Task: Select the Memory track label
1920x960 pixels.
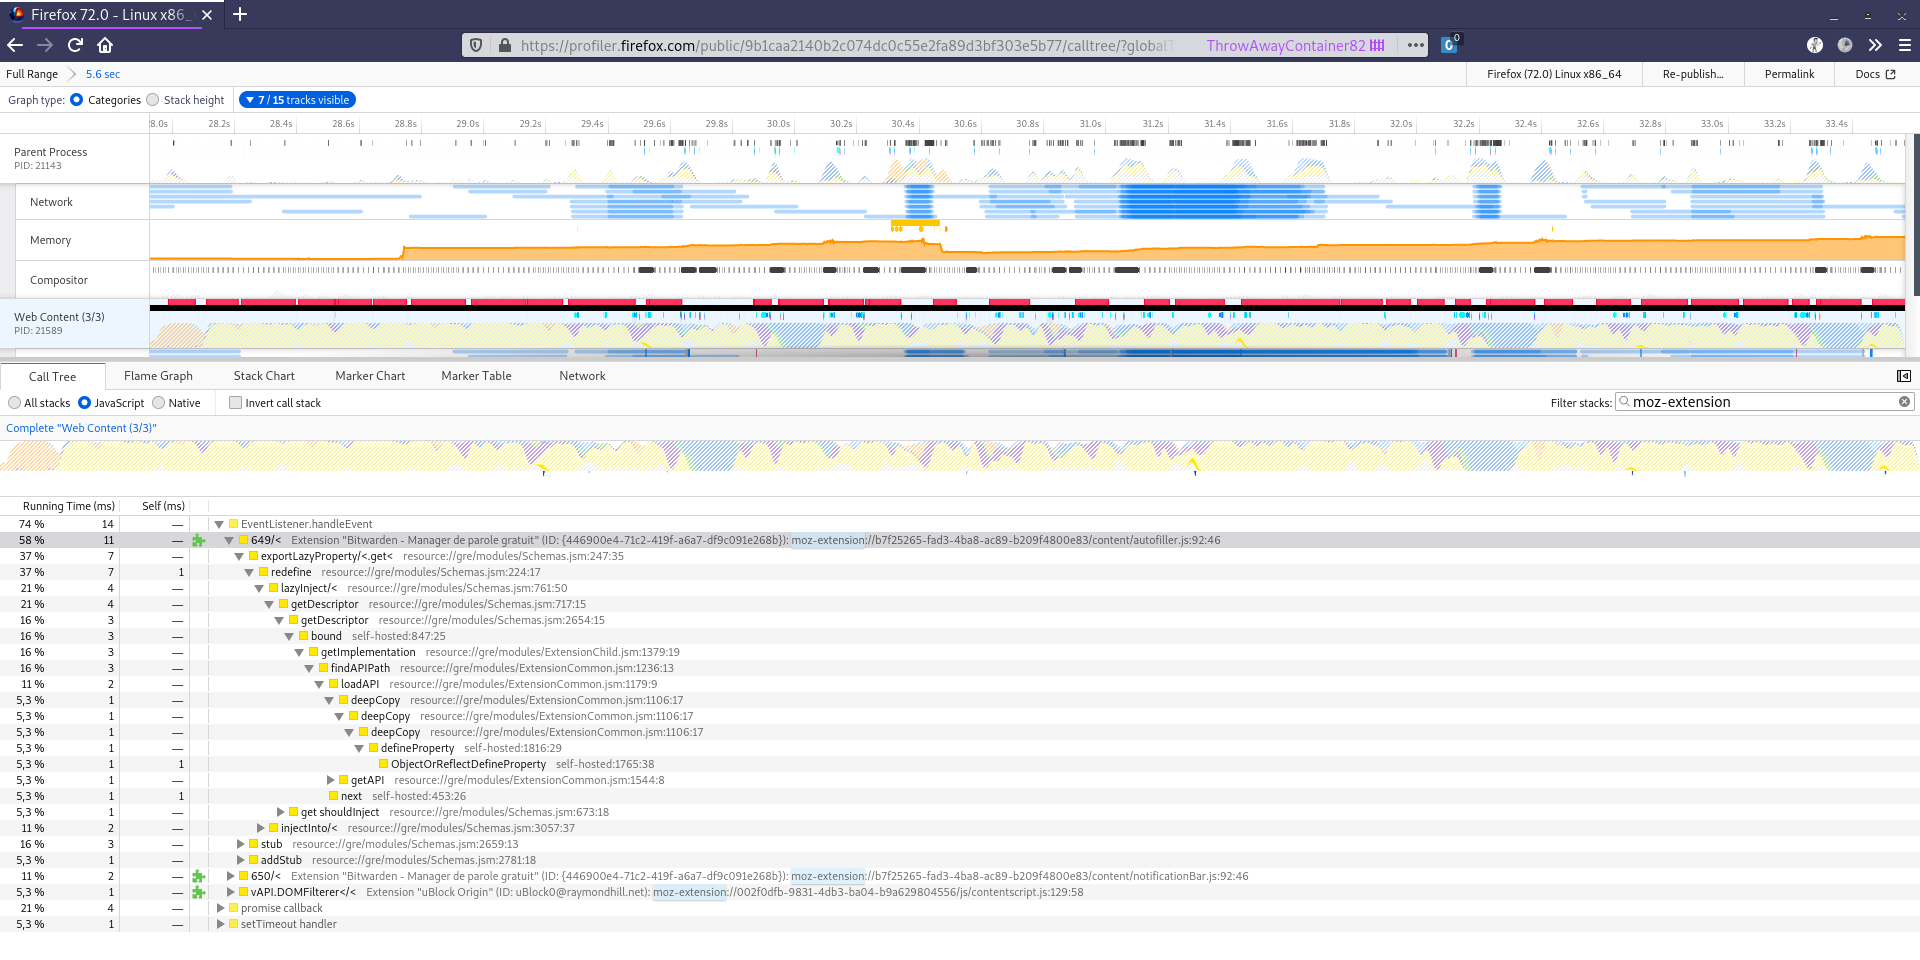Action: click(50, 240)
